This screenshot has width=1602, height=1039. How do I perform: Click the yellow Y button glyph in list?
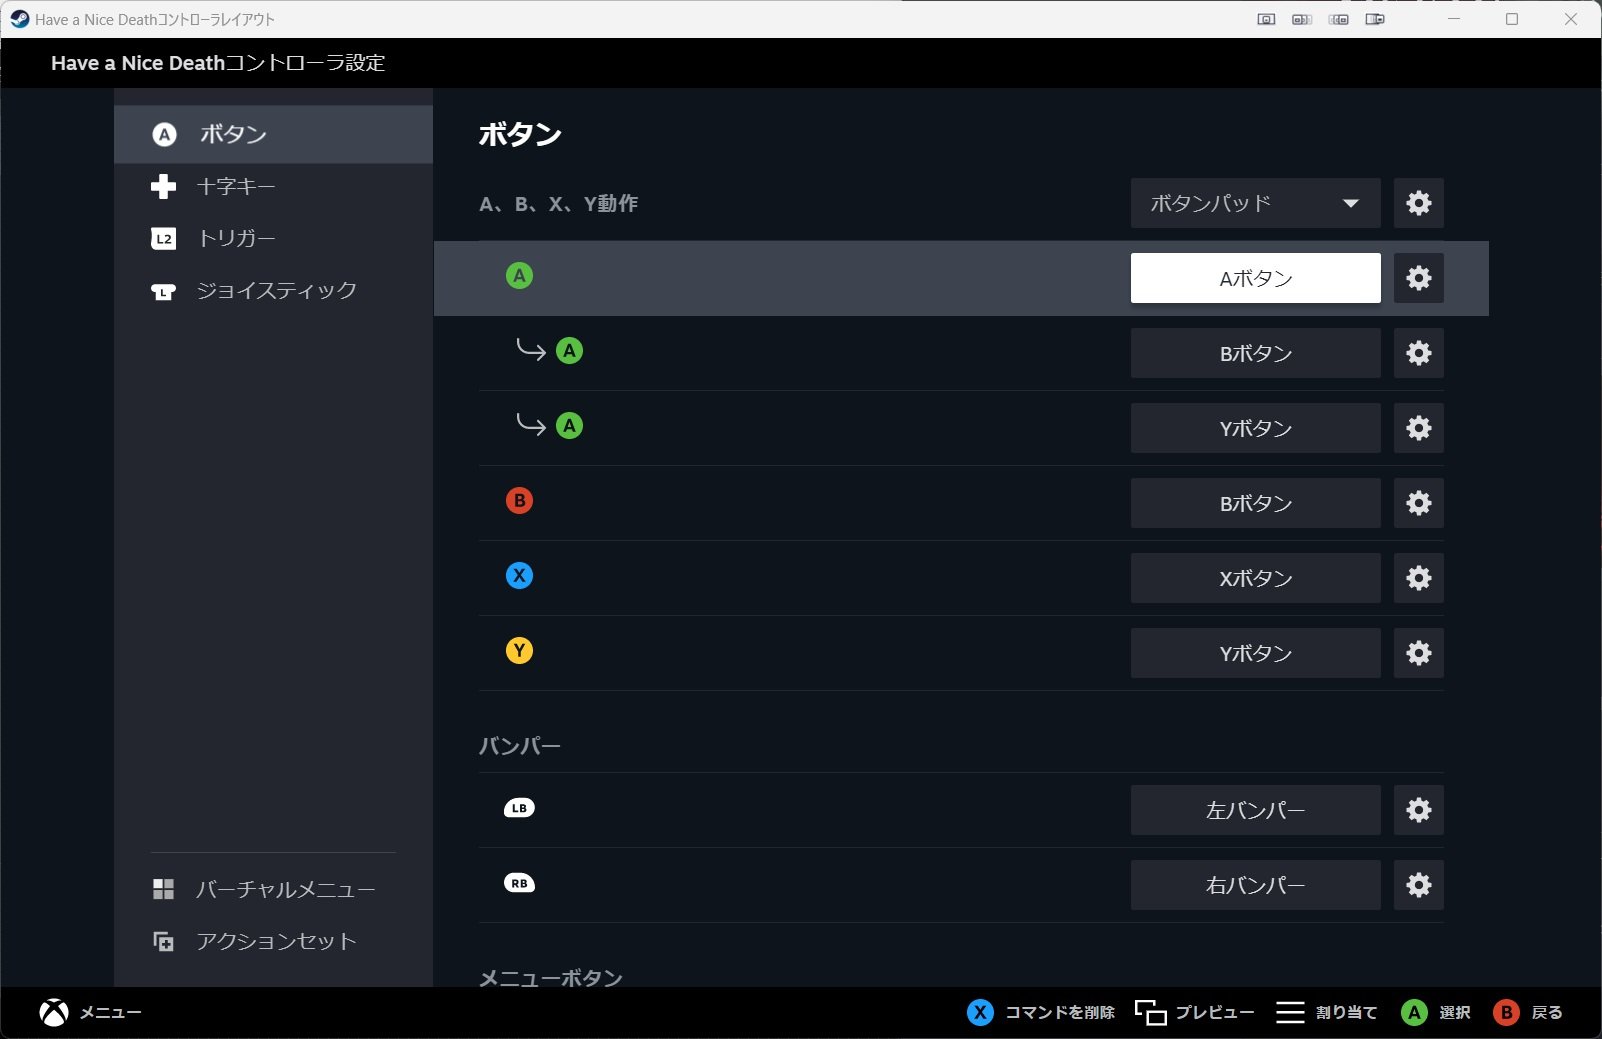[x=519, y=651]
